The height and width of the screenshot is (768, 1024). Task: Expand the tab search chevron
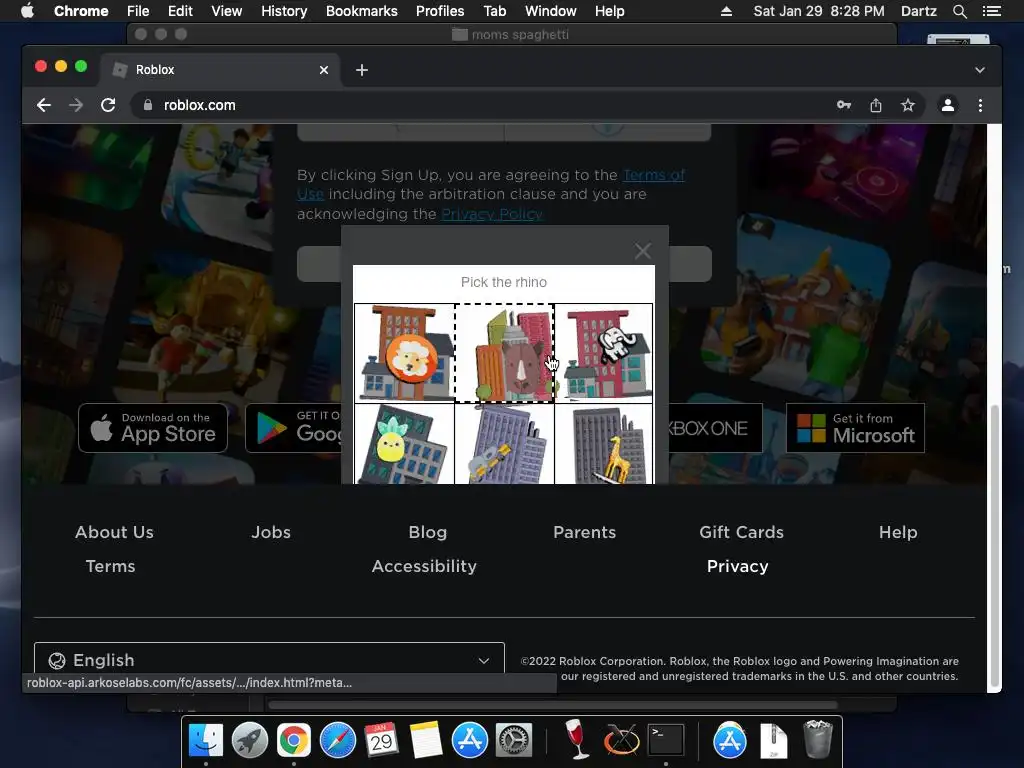[x=980, y=70]
